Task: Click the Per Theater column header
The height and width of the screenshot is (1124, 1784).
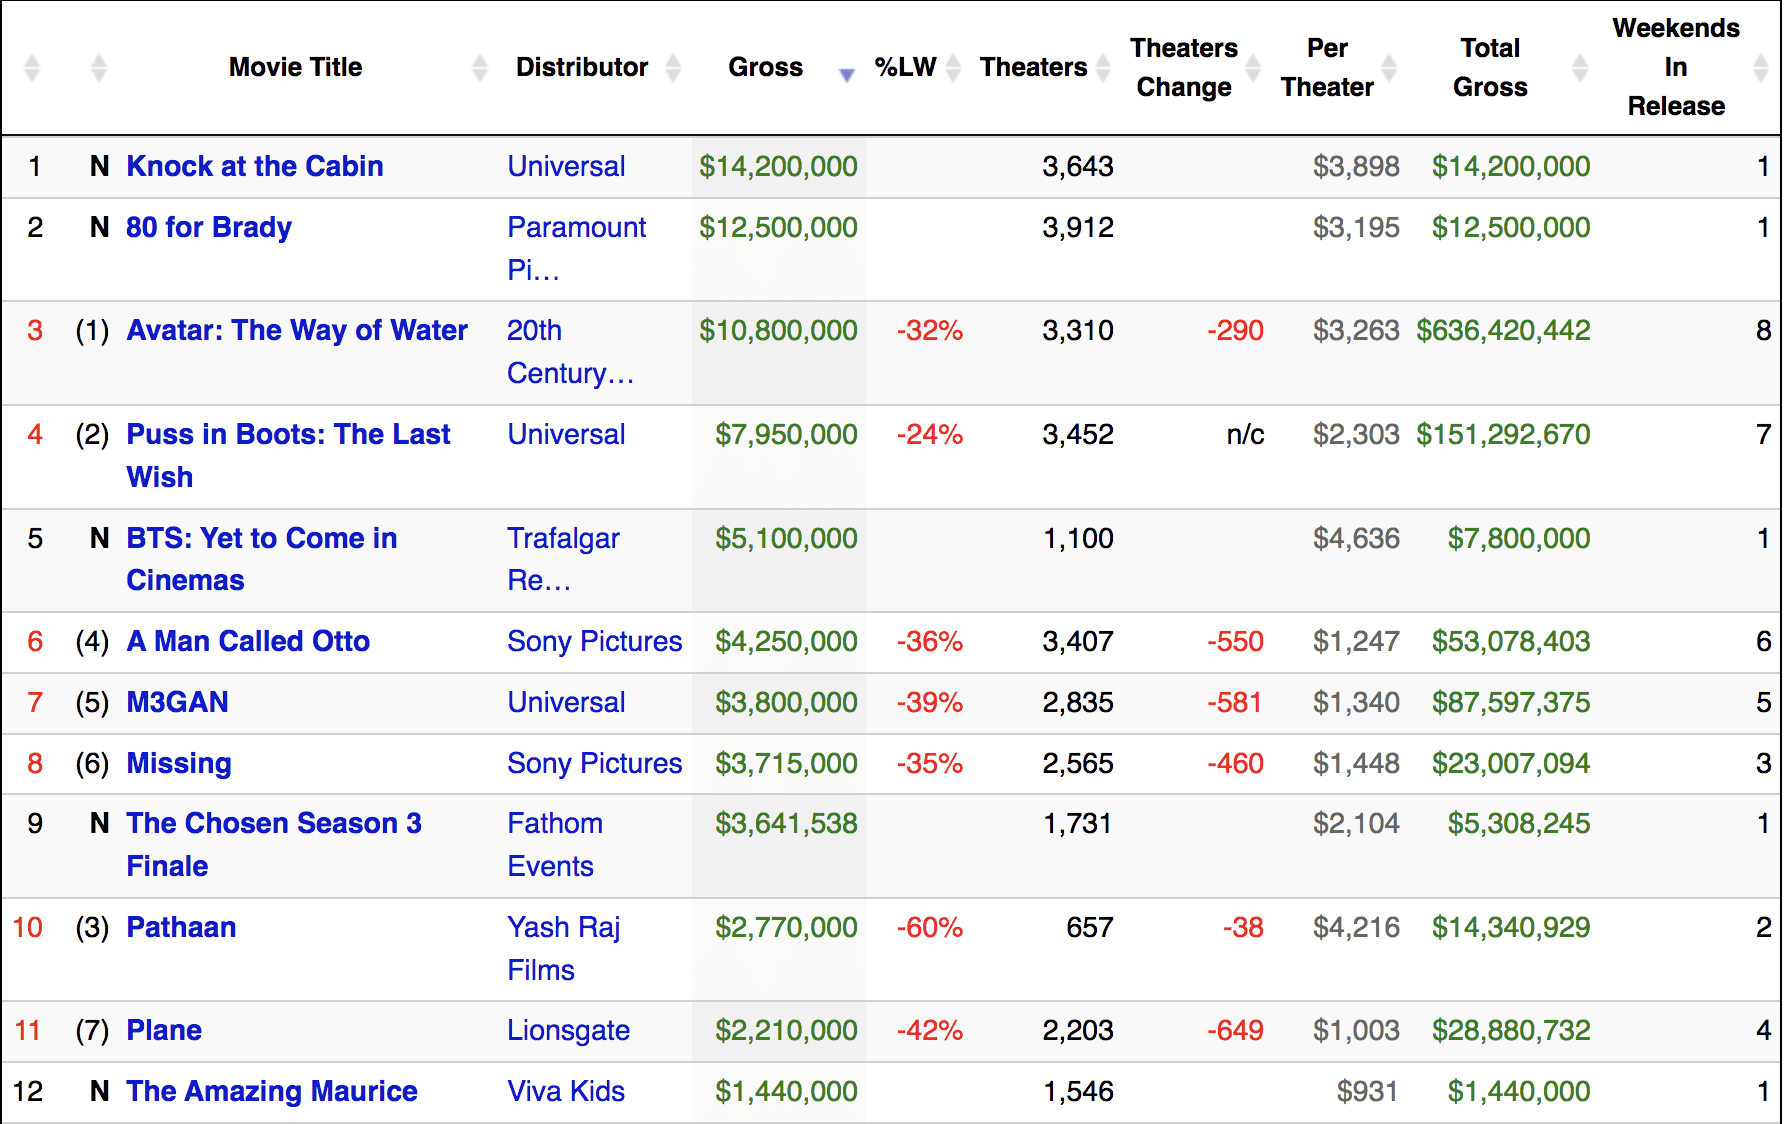Action: coord(1327,67)
